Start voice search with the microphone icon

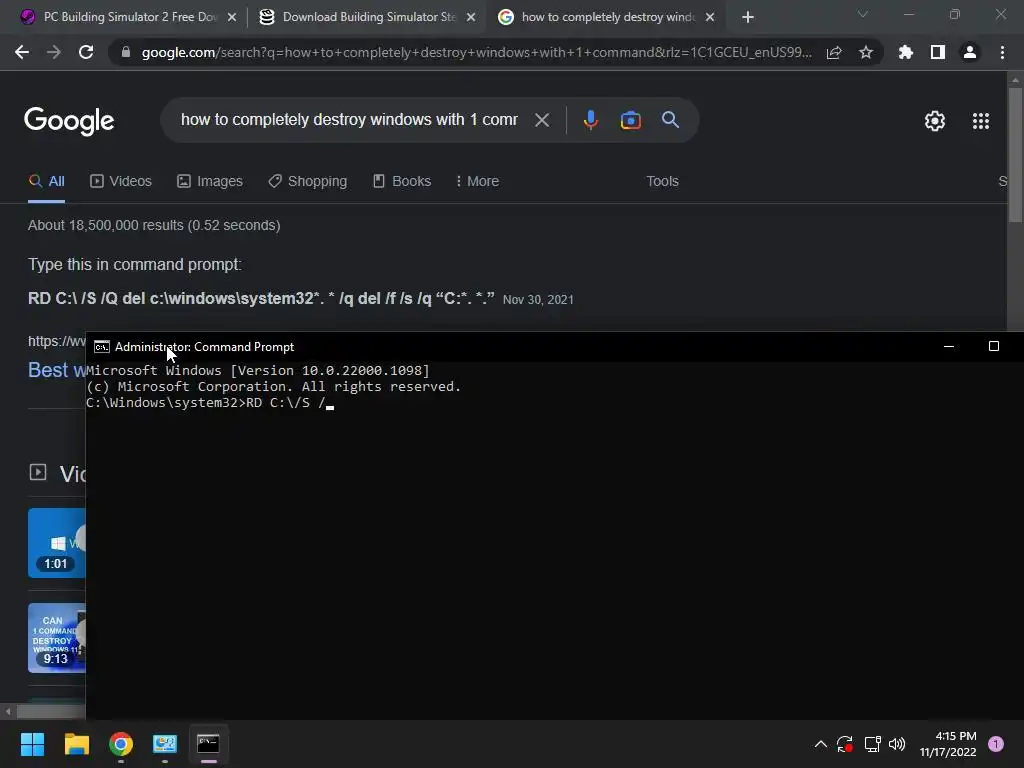tap(590, 120)
